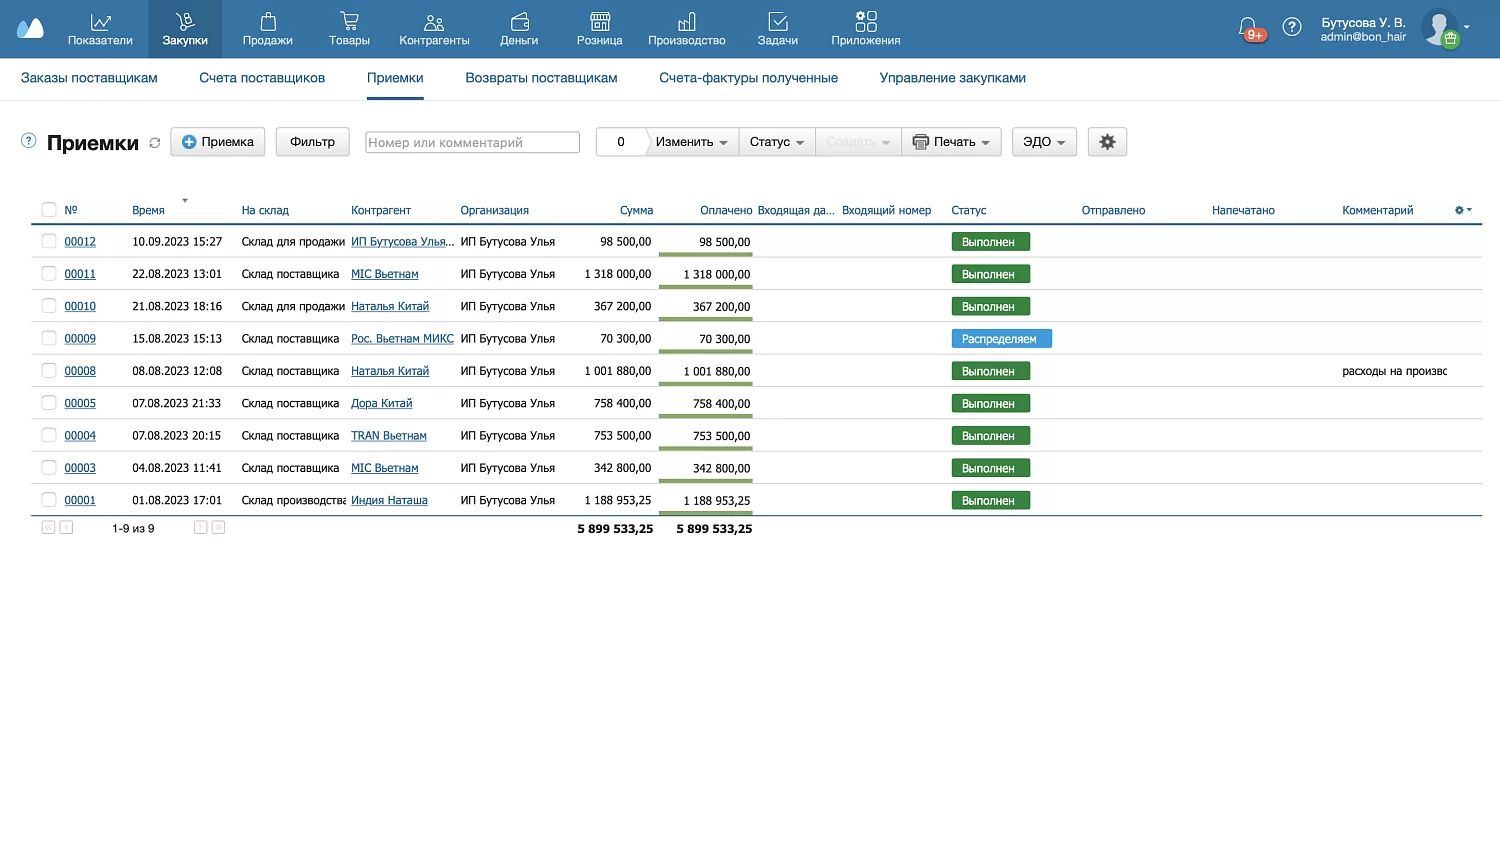Open the help question mark icon in the header
Image resolution: width=1500 pixels, height=849 pixels.
pyautogui.click(x=1292, y=28)
